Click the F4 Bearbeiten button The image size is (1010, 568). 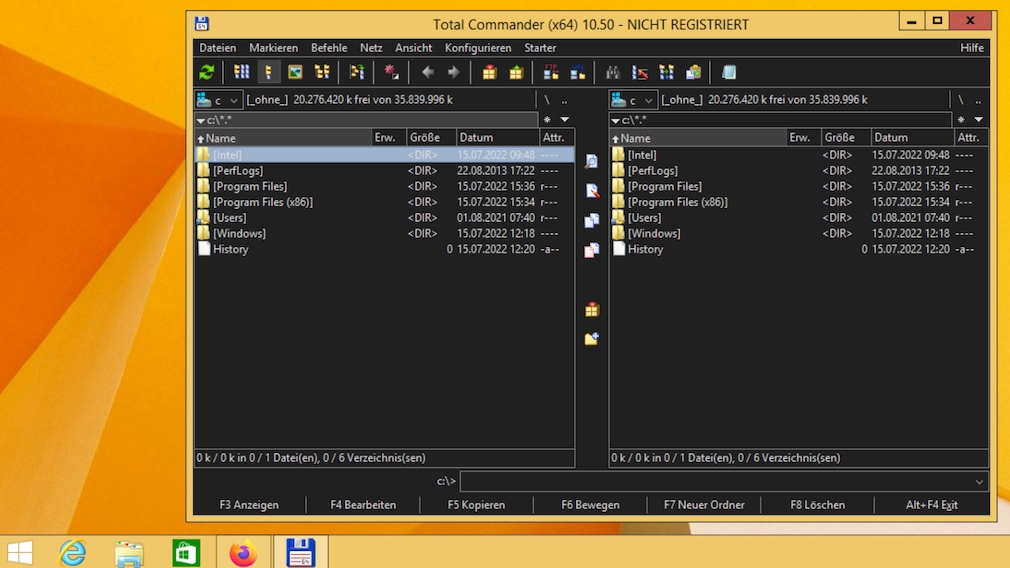pos(363,505)
